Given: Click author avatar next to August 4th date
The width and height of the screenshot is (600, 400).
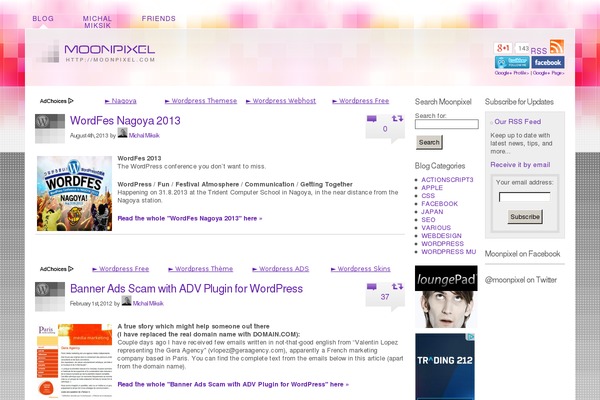Looking at the screenshot, I should point(122,133).
